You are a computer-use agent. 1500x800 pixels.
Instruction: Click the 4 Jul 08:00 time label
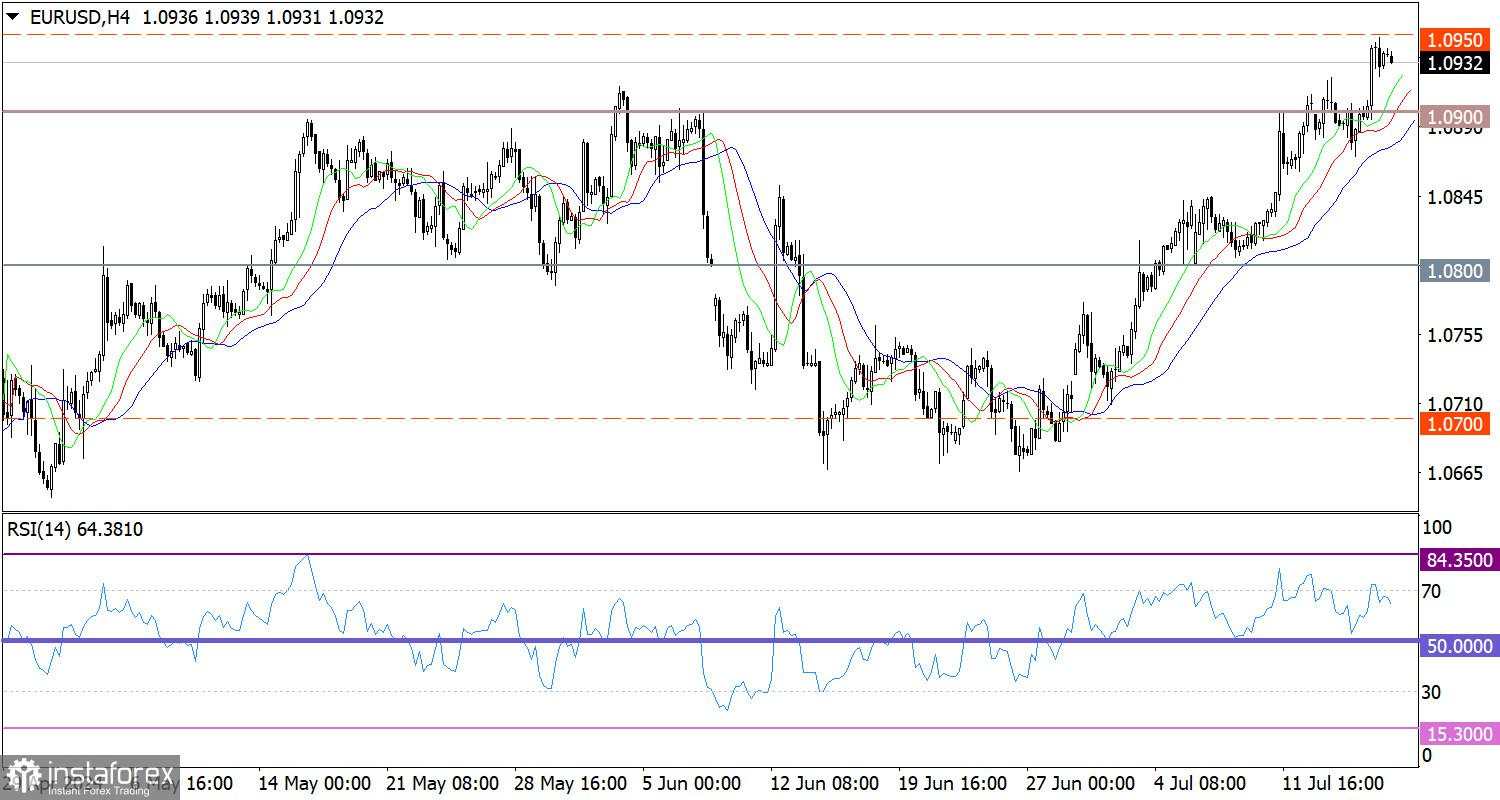click(1201, 782)
